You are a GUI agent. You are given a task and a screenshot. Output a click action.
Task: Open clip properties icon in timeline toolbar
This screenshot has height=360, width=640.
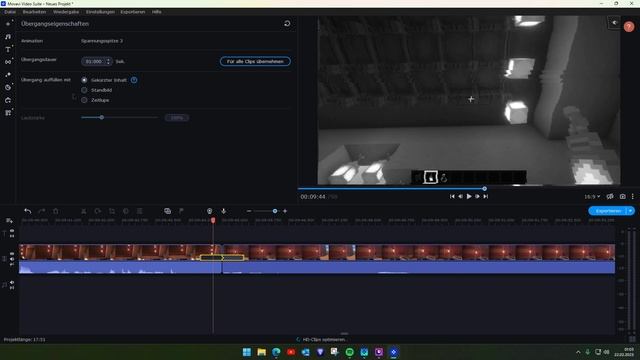(x=140, y=211)
